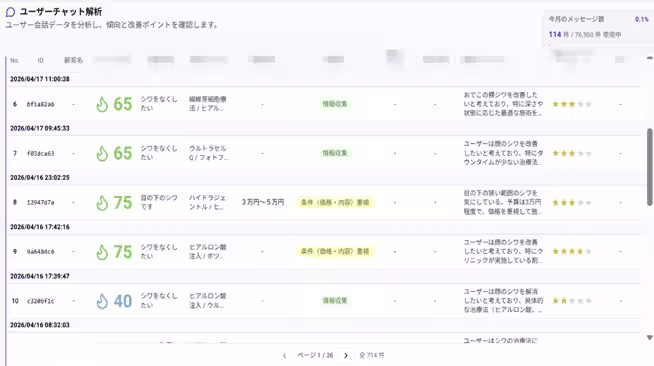This screenshot has height=366, width=654.
Task: Click the summary text in row 9a6484c6
Action: pyautogui.click(x=503, y=251)
